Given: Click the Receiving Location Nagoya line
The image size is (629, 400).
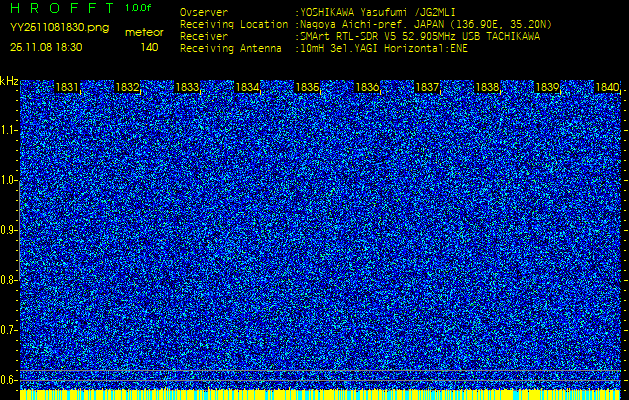Looking at the screenshot, I should pyautogui.click(x=366, y=25).
